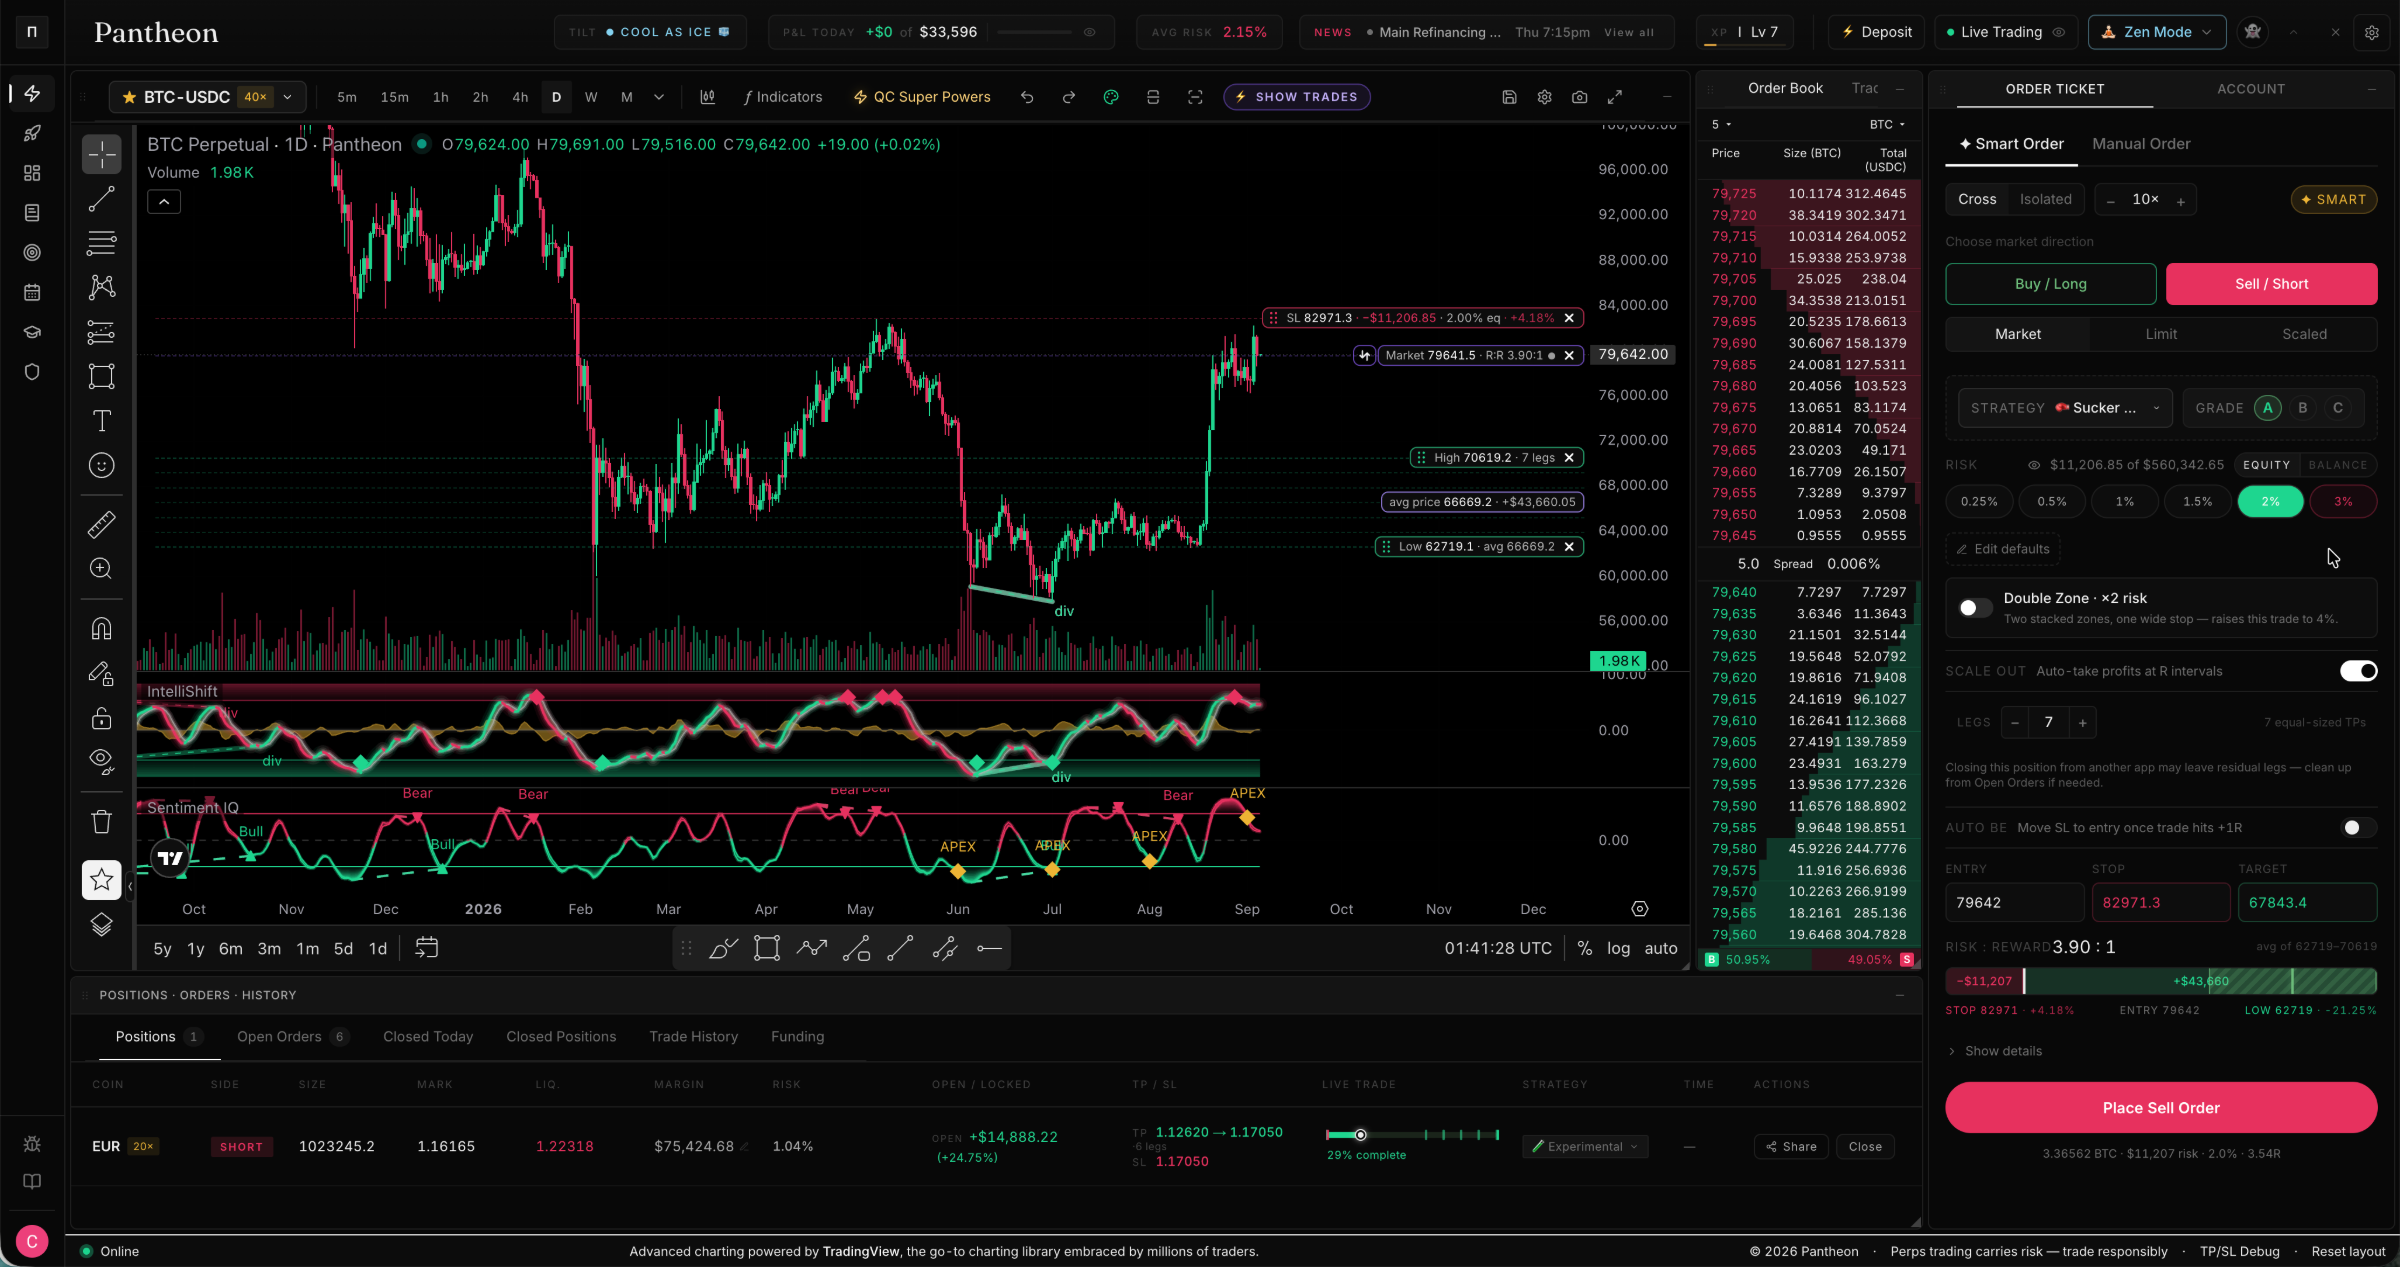This screenshot has height=1267, width=2400.
Task: Remove drawings with the trash icon
Action: pyautogui.click(x=101, y=822)
